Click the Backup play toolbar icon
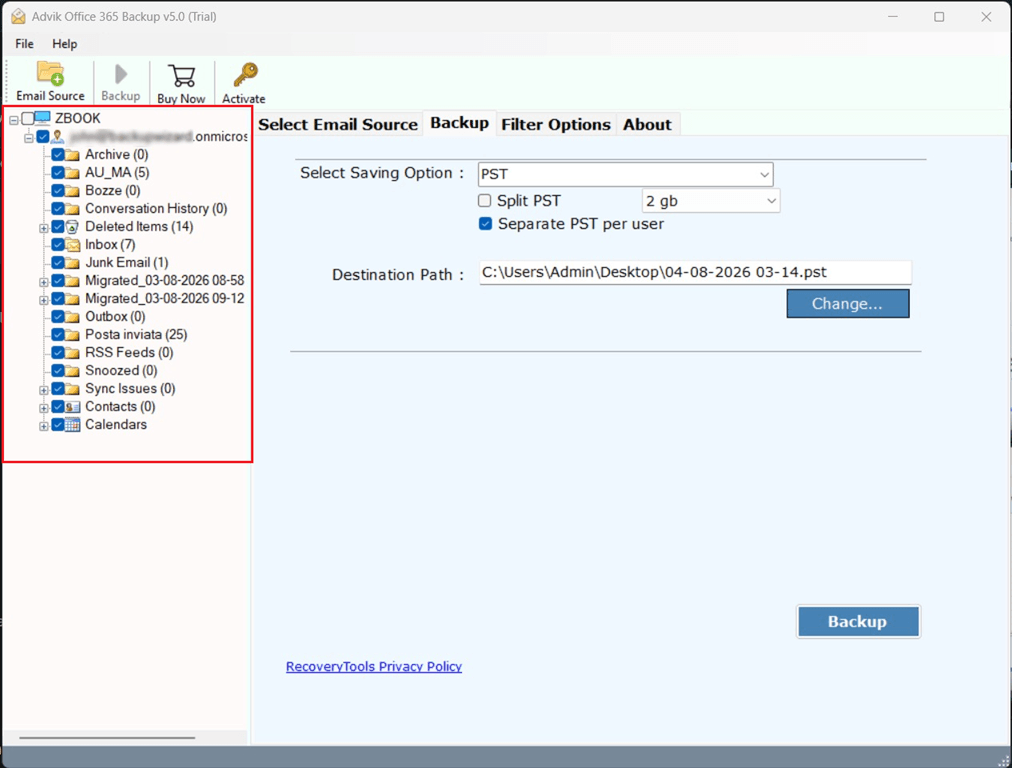The width and height of the screenshot is (1012, 768). 121,74
